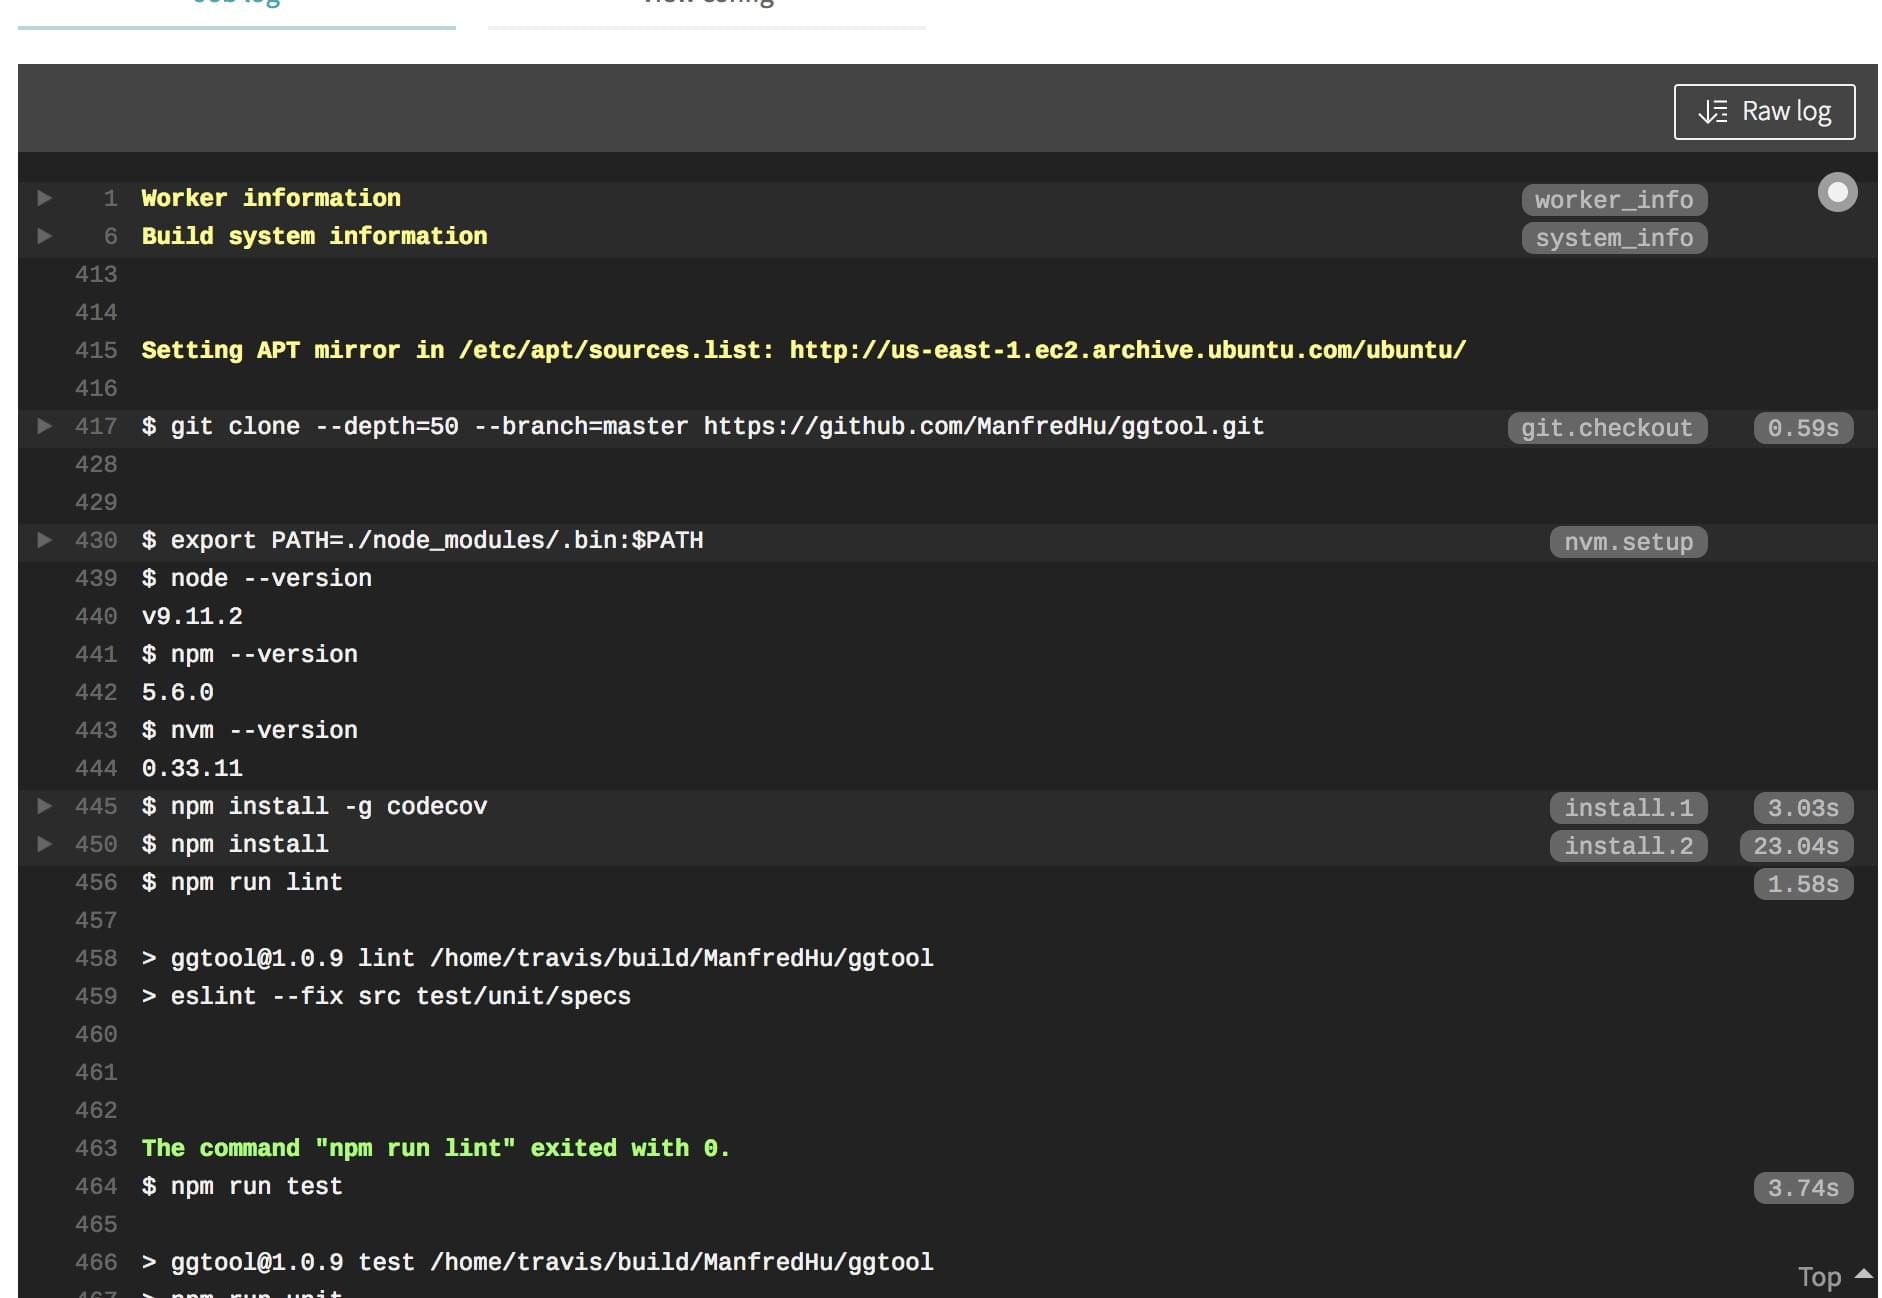Select line number 464
Viewport: 1882px width, 1298px height.
(x=96, y=1186)
